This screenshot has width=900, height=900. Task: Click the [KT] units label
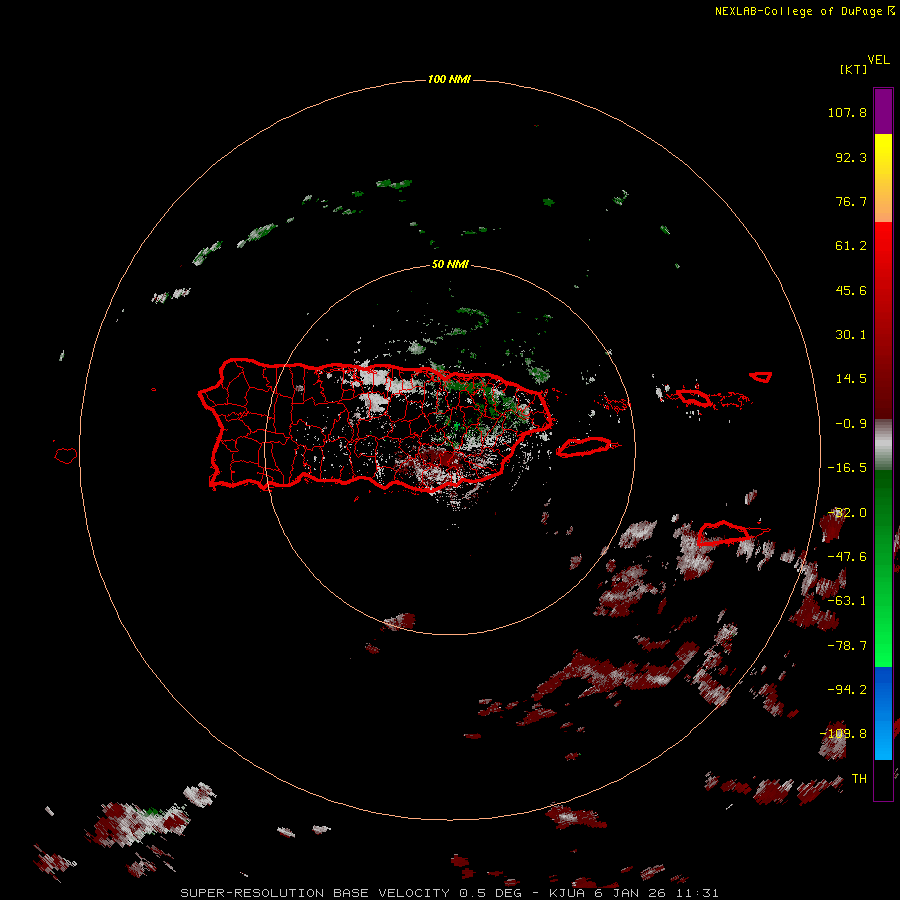[853, 69]
